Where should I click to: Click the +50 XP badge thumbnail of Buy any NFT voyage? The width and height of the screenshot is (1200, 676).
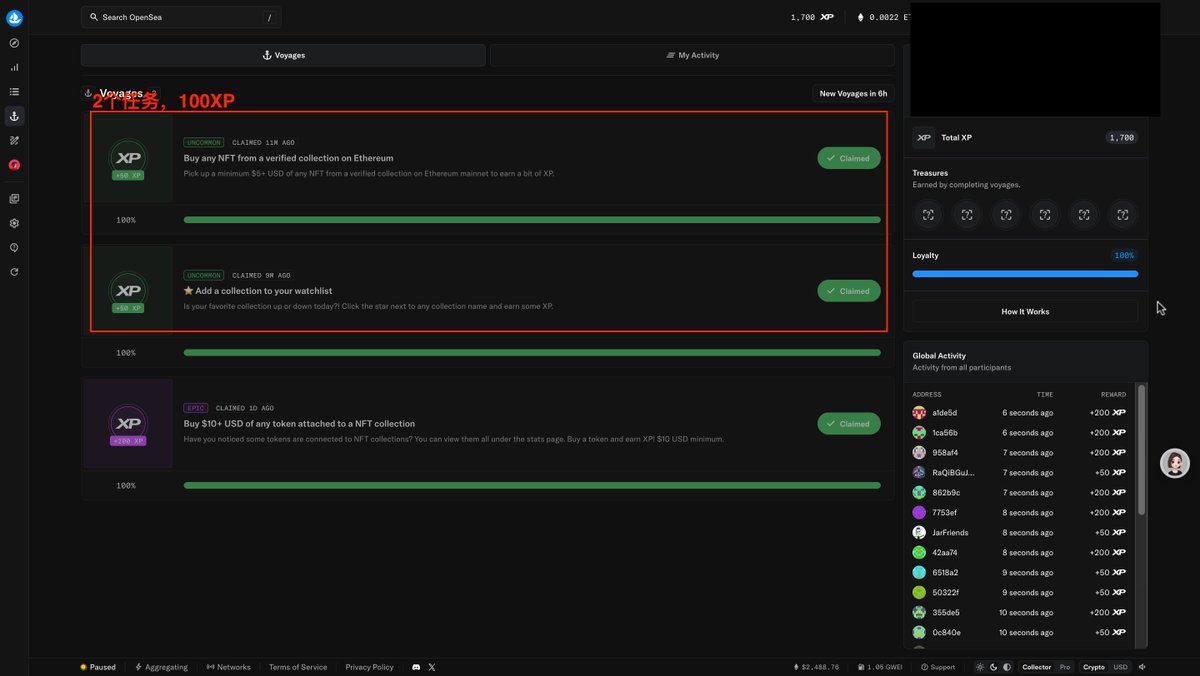click(128, 158)
